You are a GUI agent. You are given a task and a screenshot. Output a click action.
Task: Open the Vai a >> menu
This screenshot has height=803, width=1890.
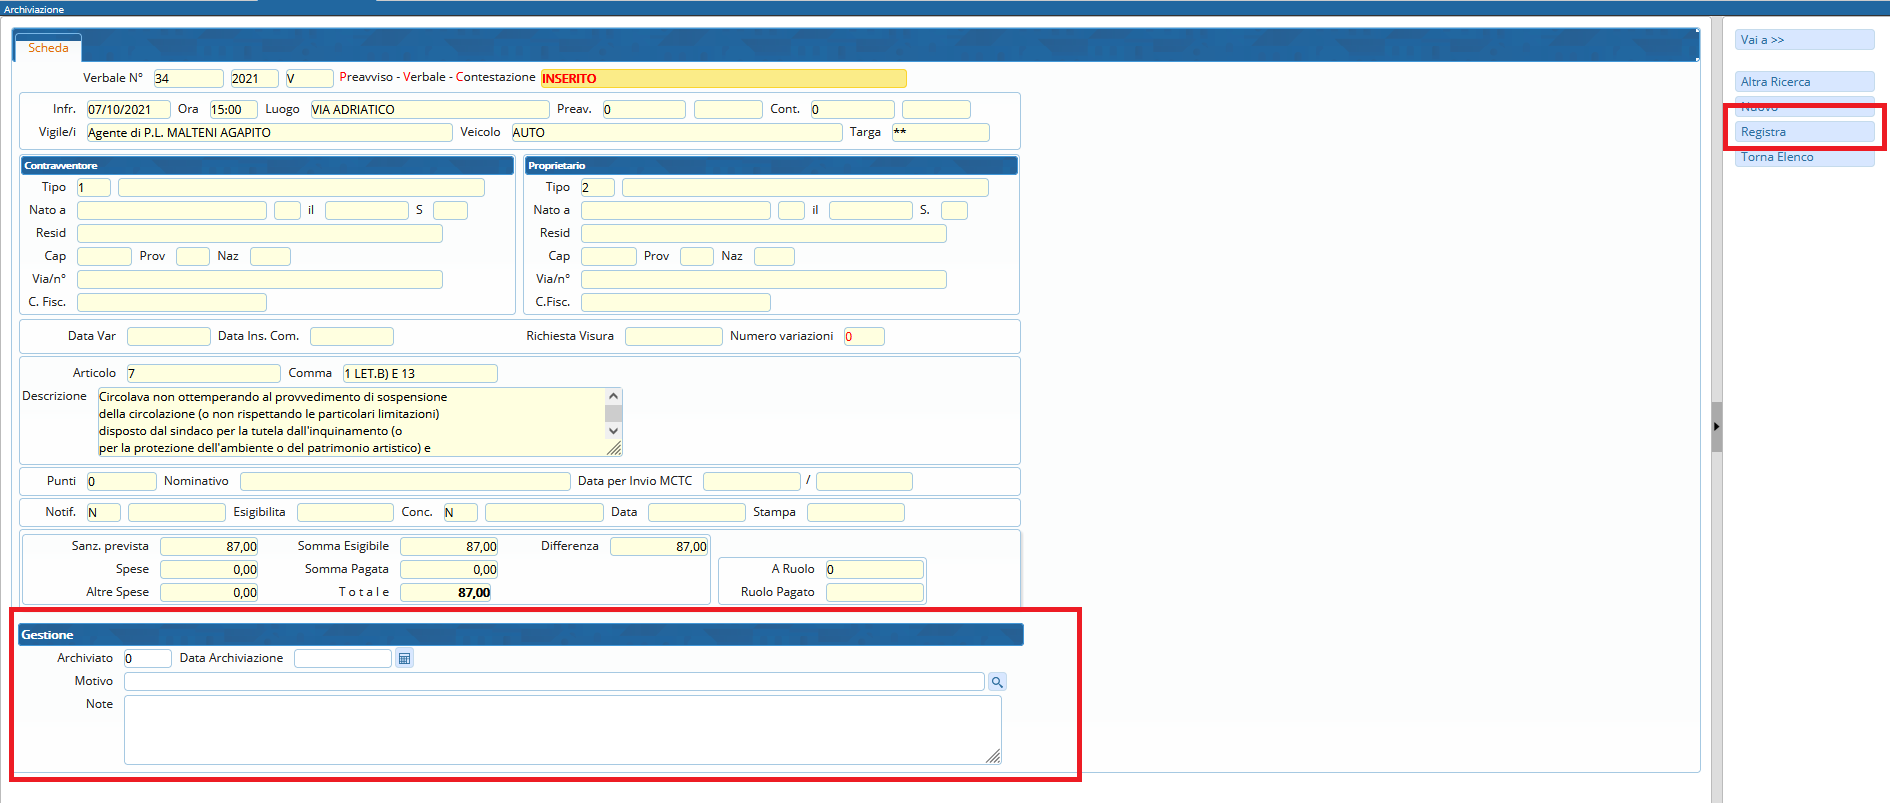click(x=1804, y=40)
